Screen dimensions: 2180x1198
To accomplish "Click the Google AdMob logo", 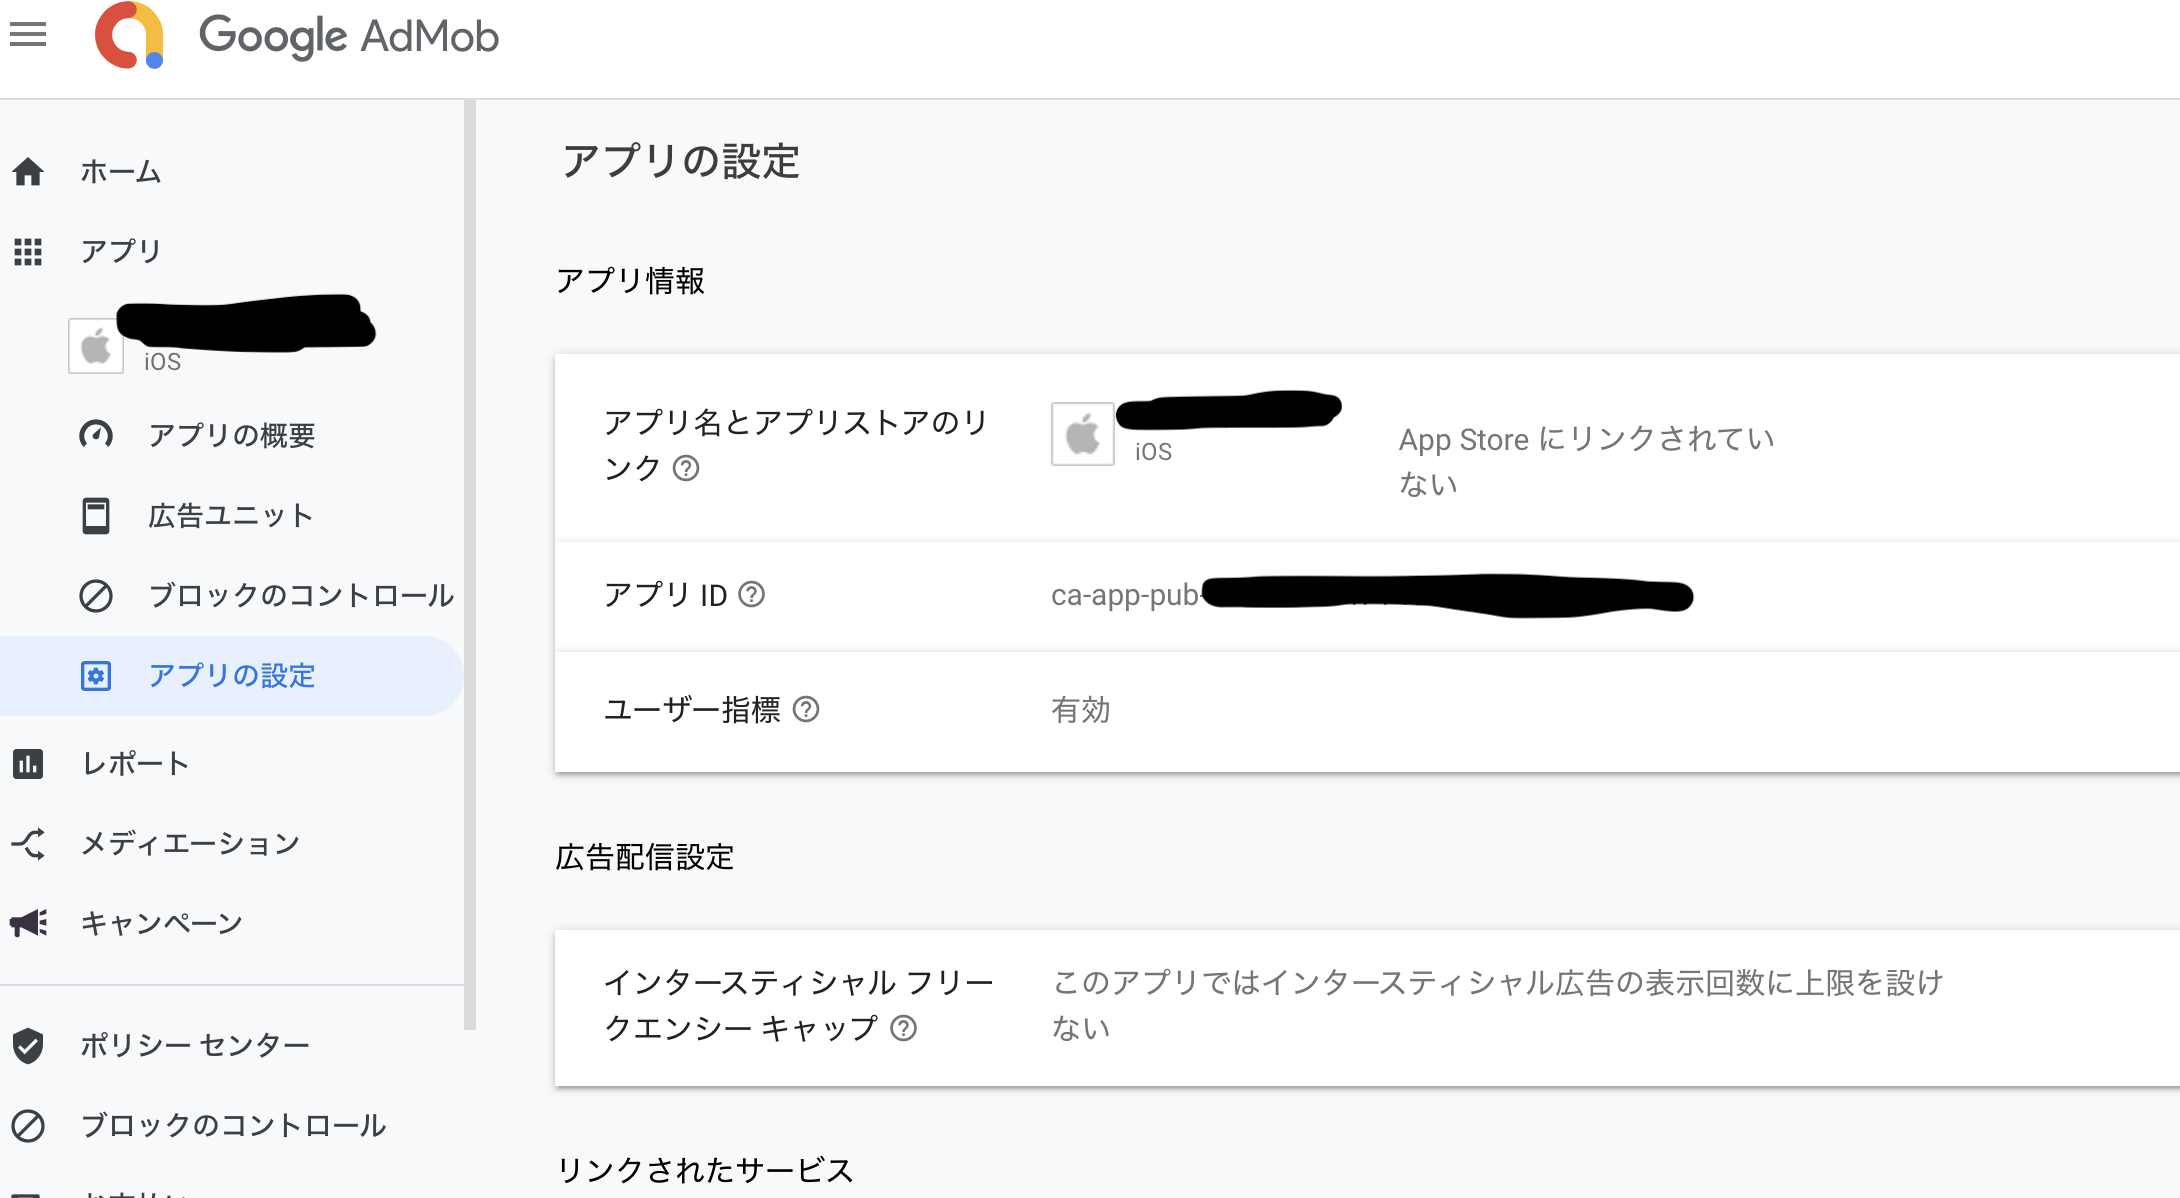I will coord(297,36).
